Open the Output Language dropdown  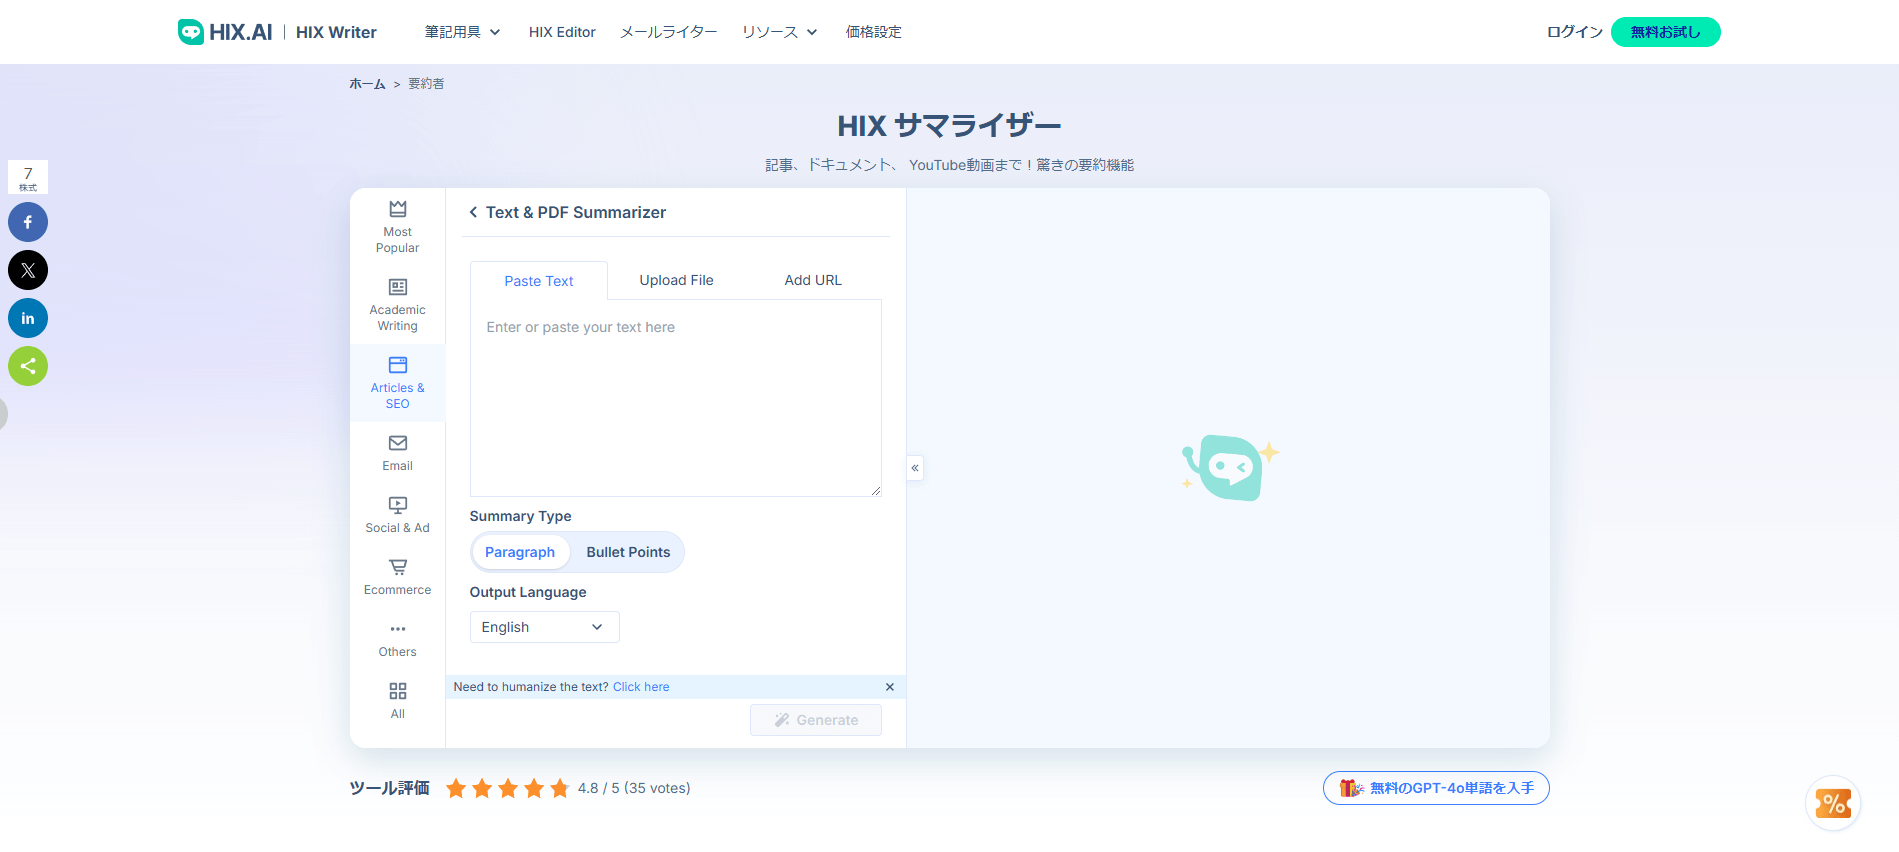[x=545, y=627]
